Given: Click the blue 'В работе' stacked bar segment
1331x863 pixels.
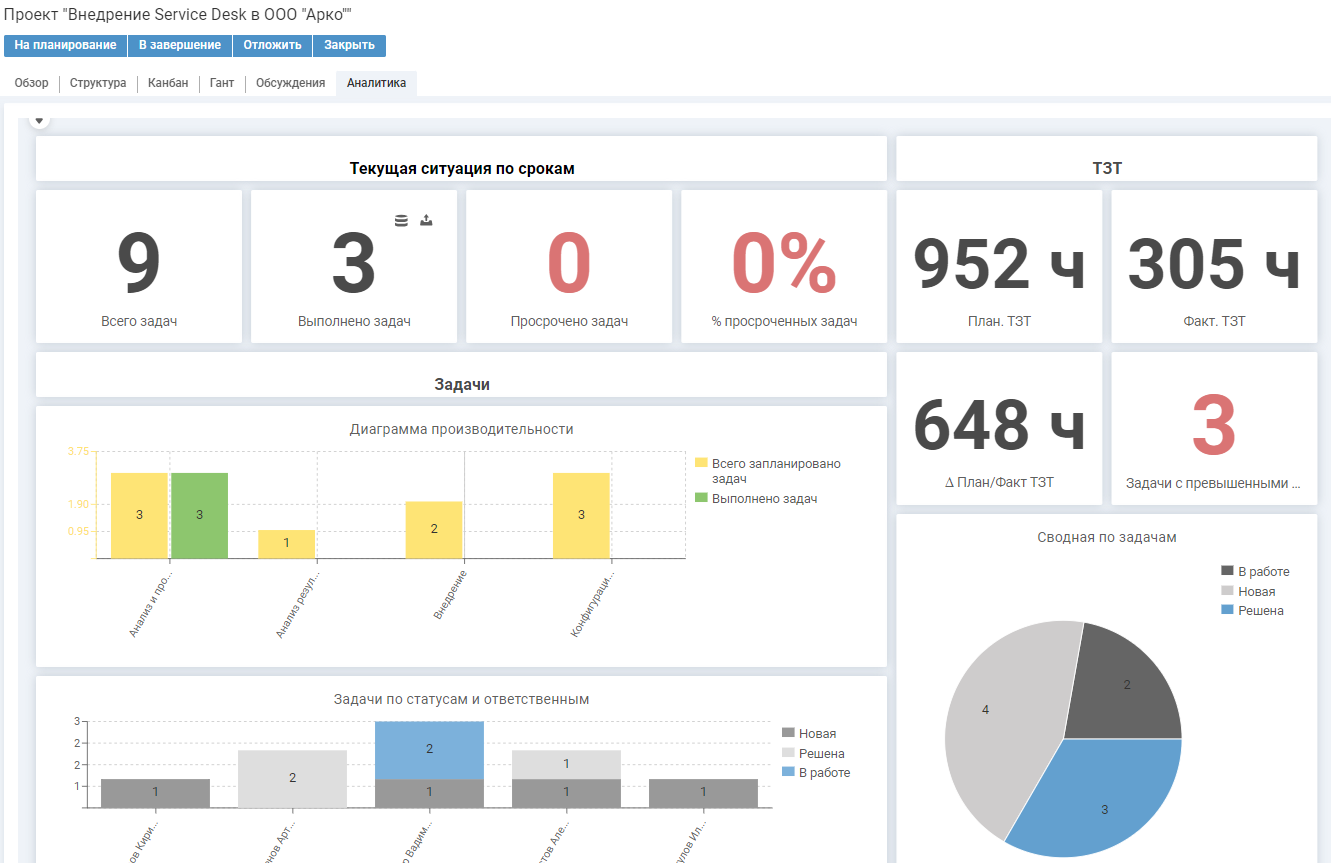Looking at the screenshot, I should click(x=429, y=748).
